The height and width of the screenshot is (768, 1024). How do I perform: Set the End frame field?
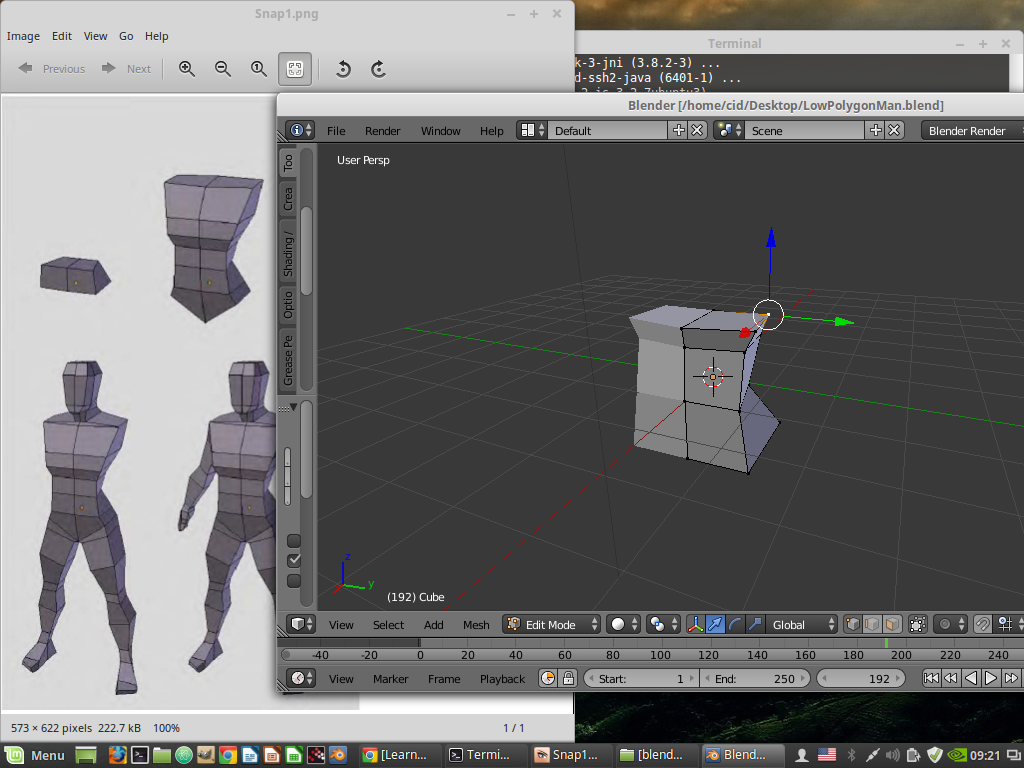[x=755, y=679]
